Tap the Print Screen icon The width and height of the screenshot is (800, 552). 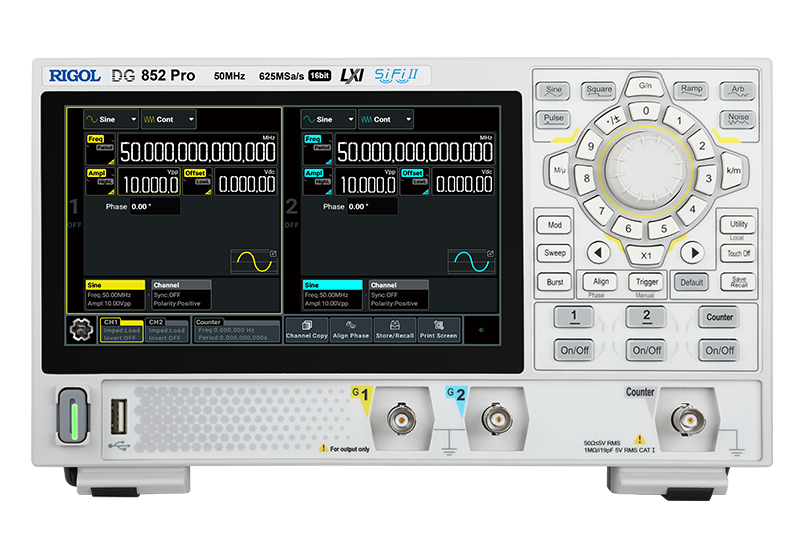[439, 330]
